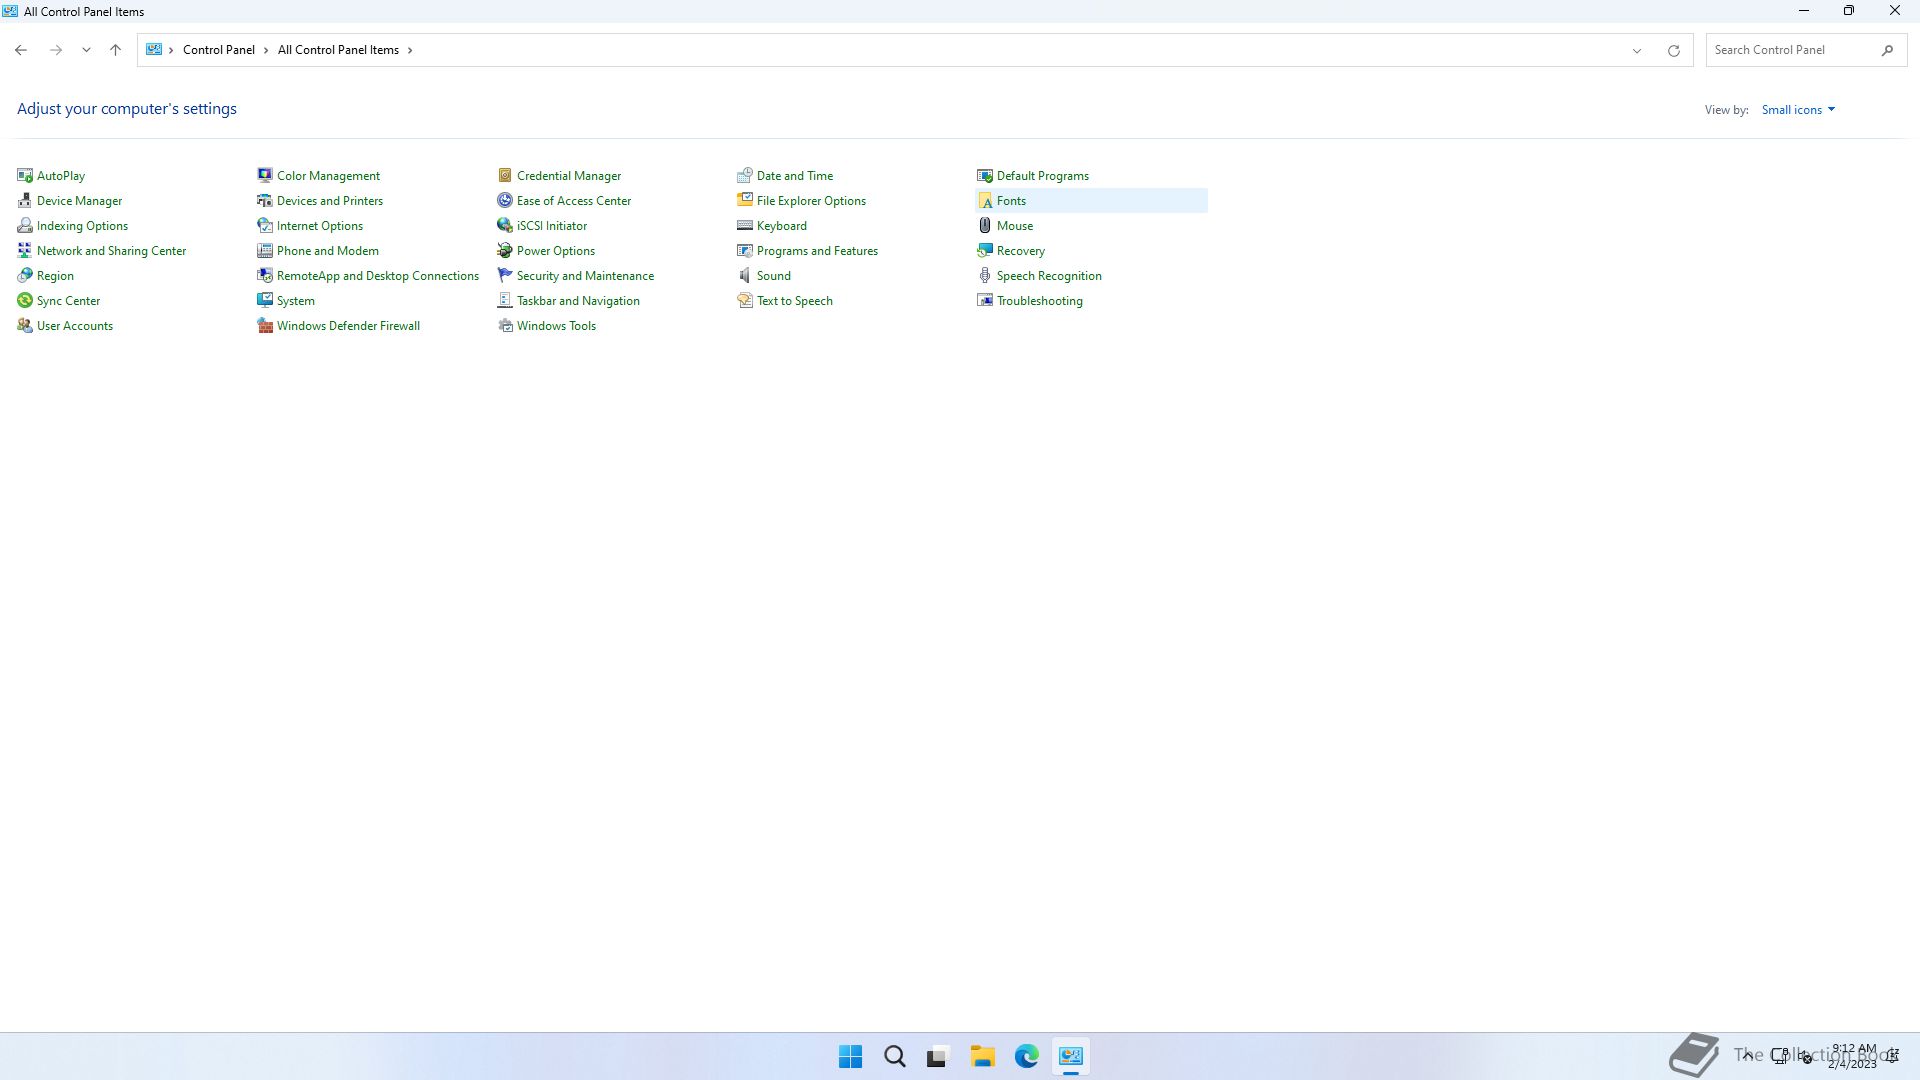The width and height of the screenshot is (1920, 1080).
Task: Launch Microsoft Edge from the taskbar
Action: tap(1027, 1056)
